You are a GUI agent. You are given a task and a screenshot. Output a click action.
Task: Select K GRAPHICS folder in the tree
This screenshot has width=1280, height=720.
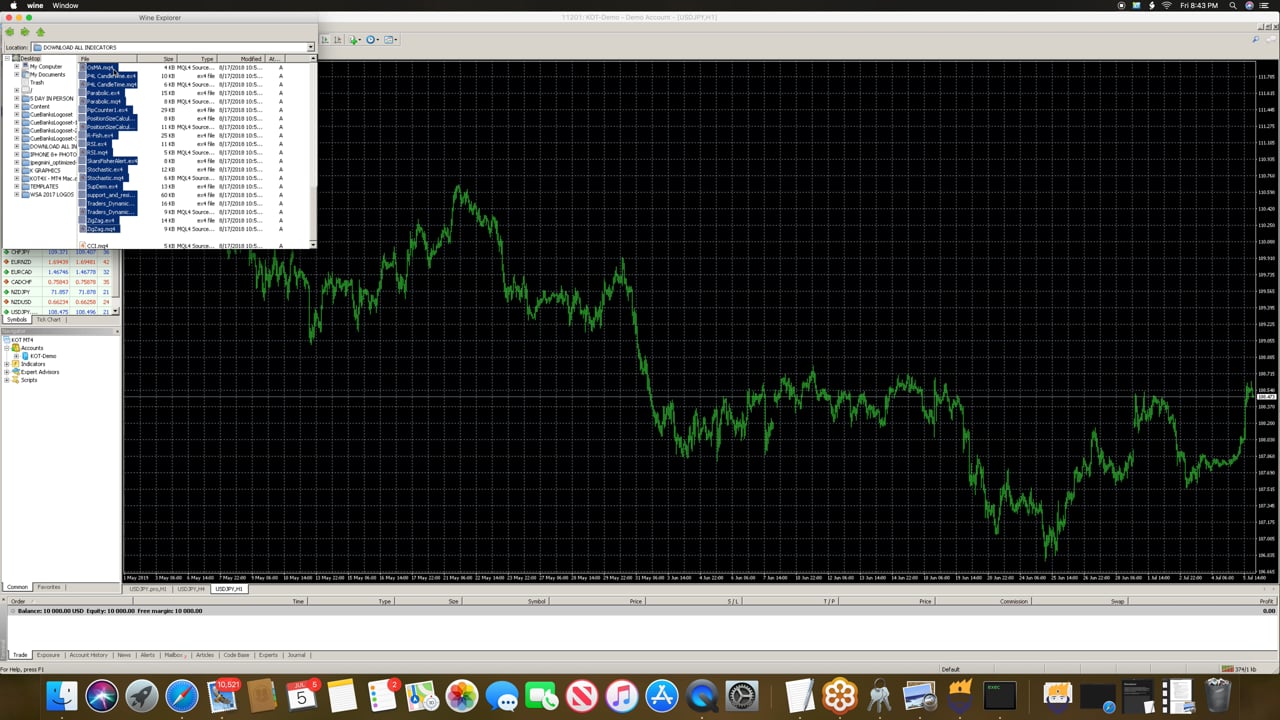click(45, 170)
